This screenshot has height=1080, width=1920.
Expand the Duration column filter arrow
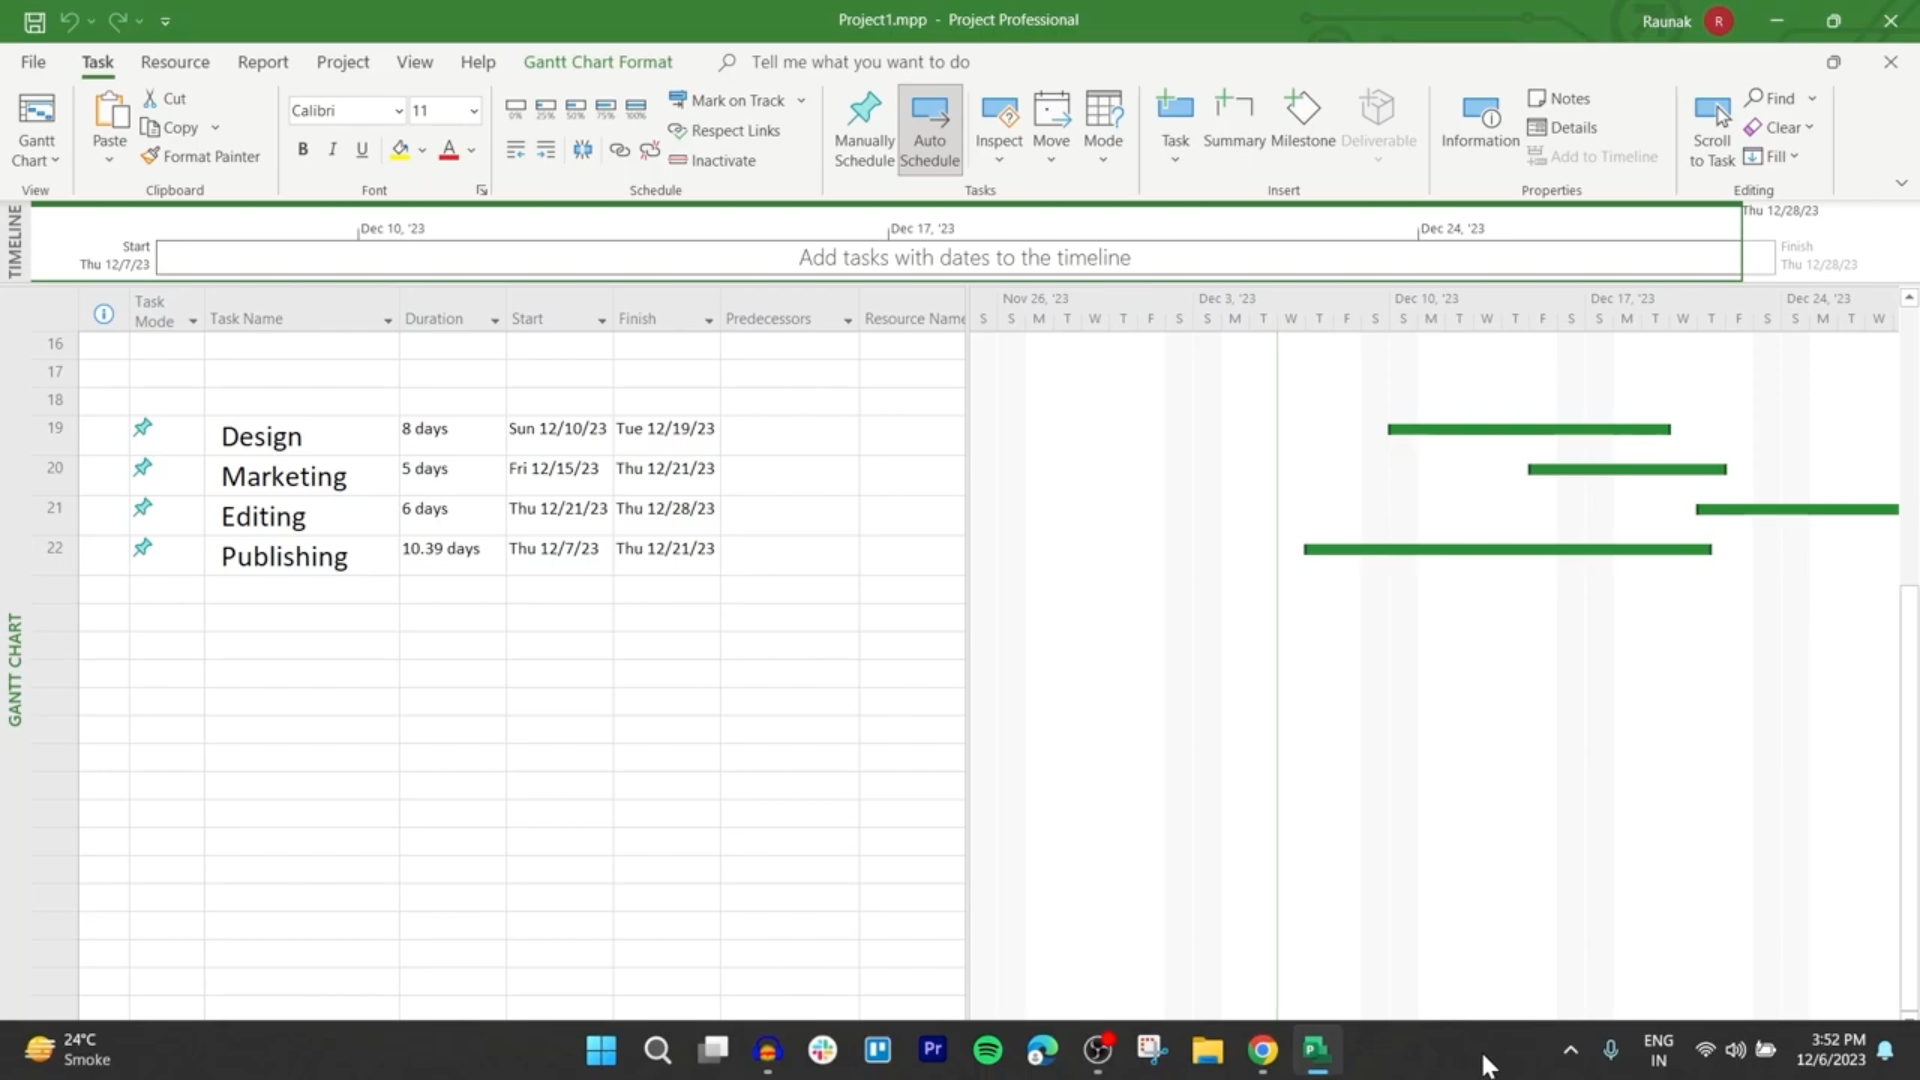494,320
